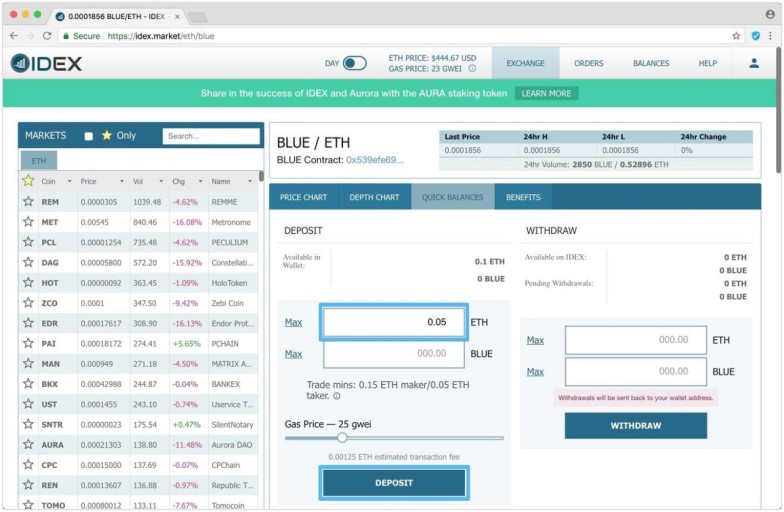Select the ETH market tab
This screenshot has height=512, width=784.
pos(38,160)
